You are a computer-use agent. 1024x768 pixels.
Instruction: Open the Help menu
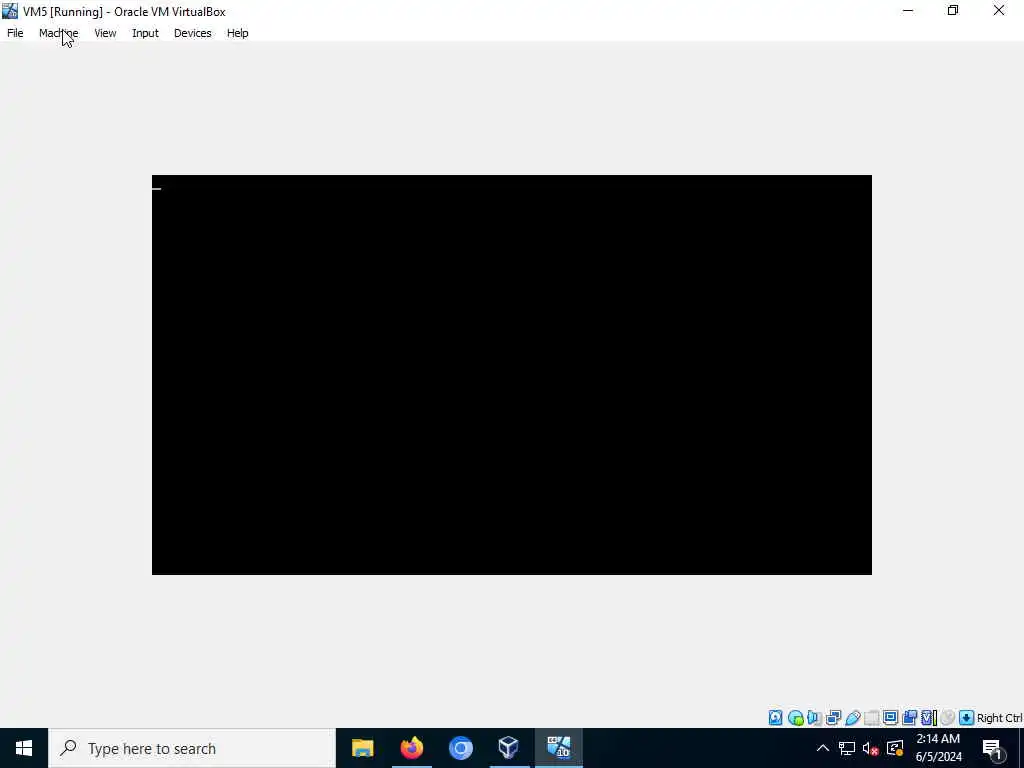point(238,33)
